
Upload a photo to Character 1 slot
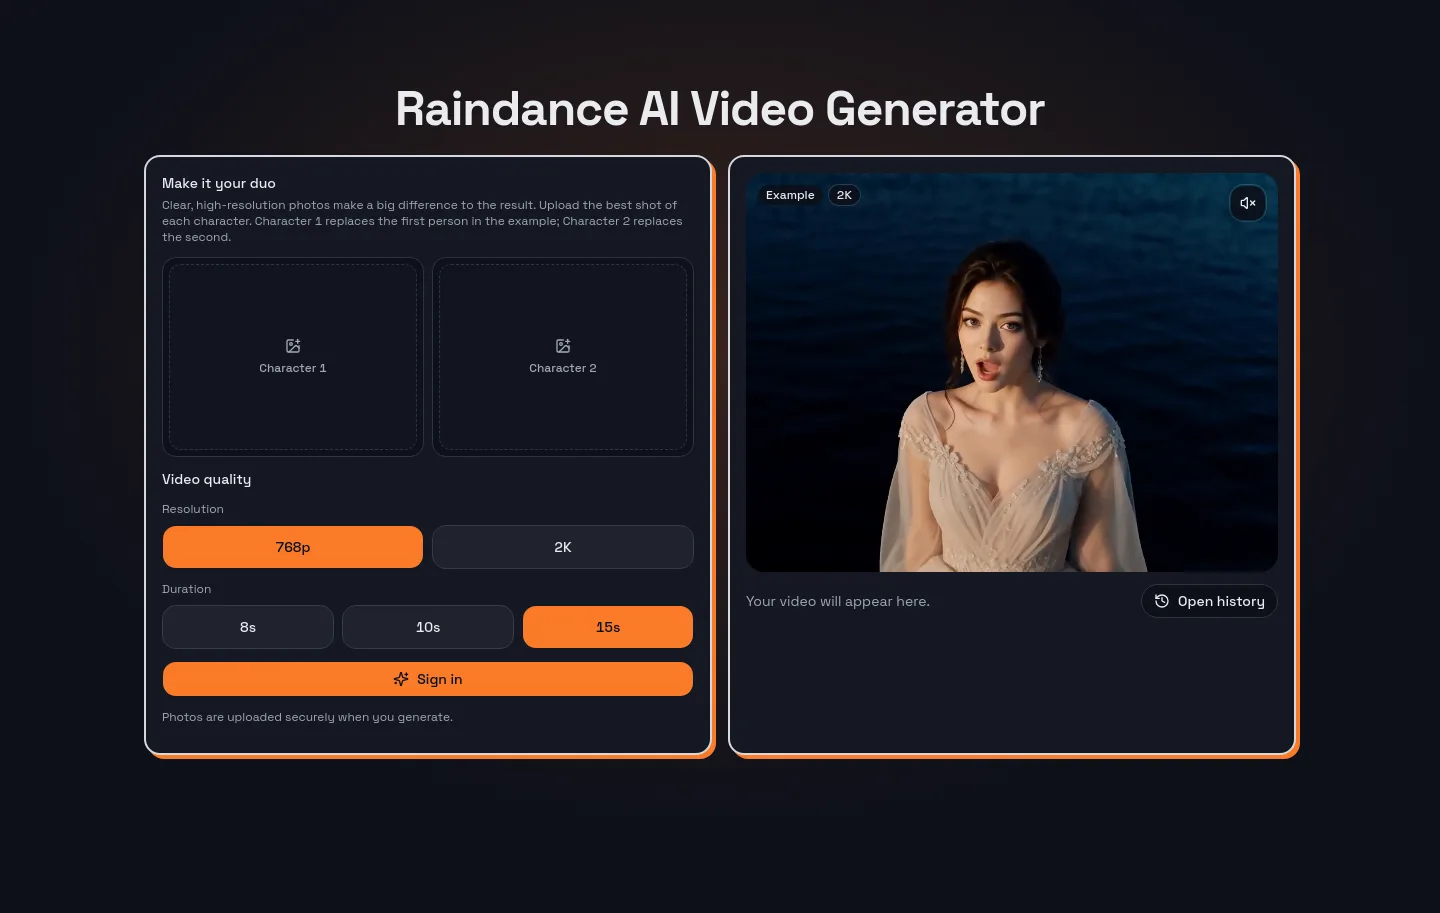293,357
